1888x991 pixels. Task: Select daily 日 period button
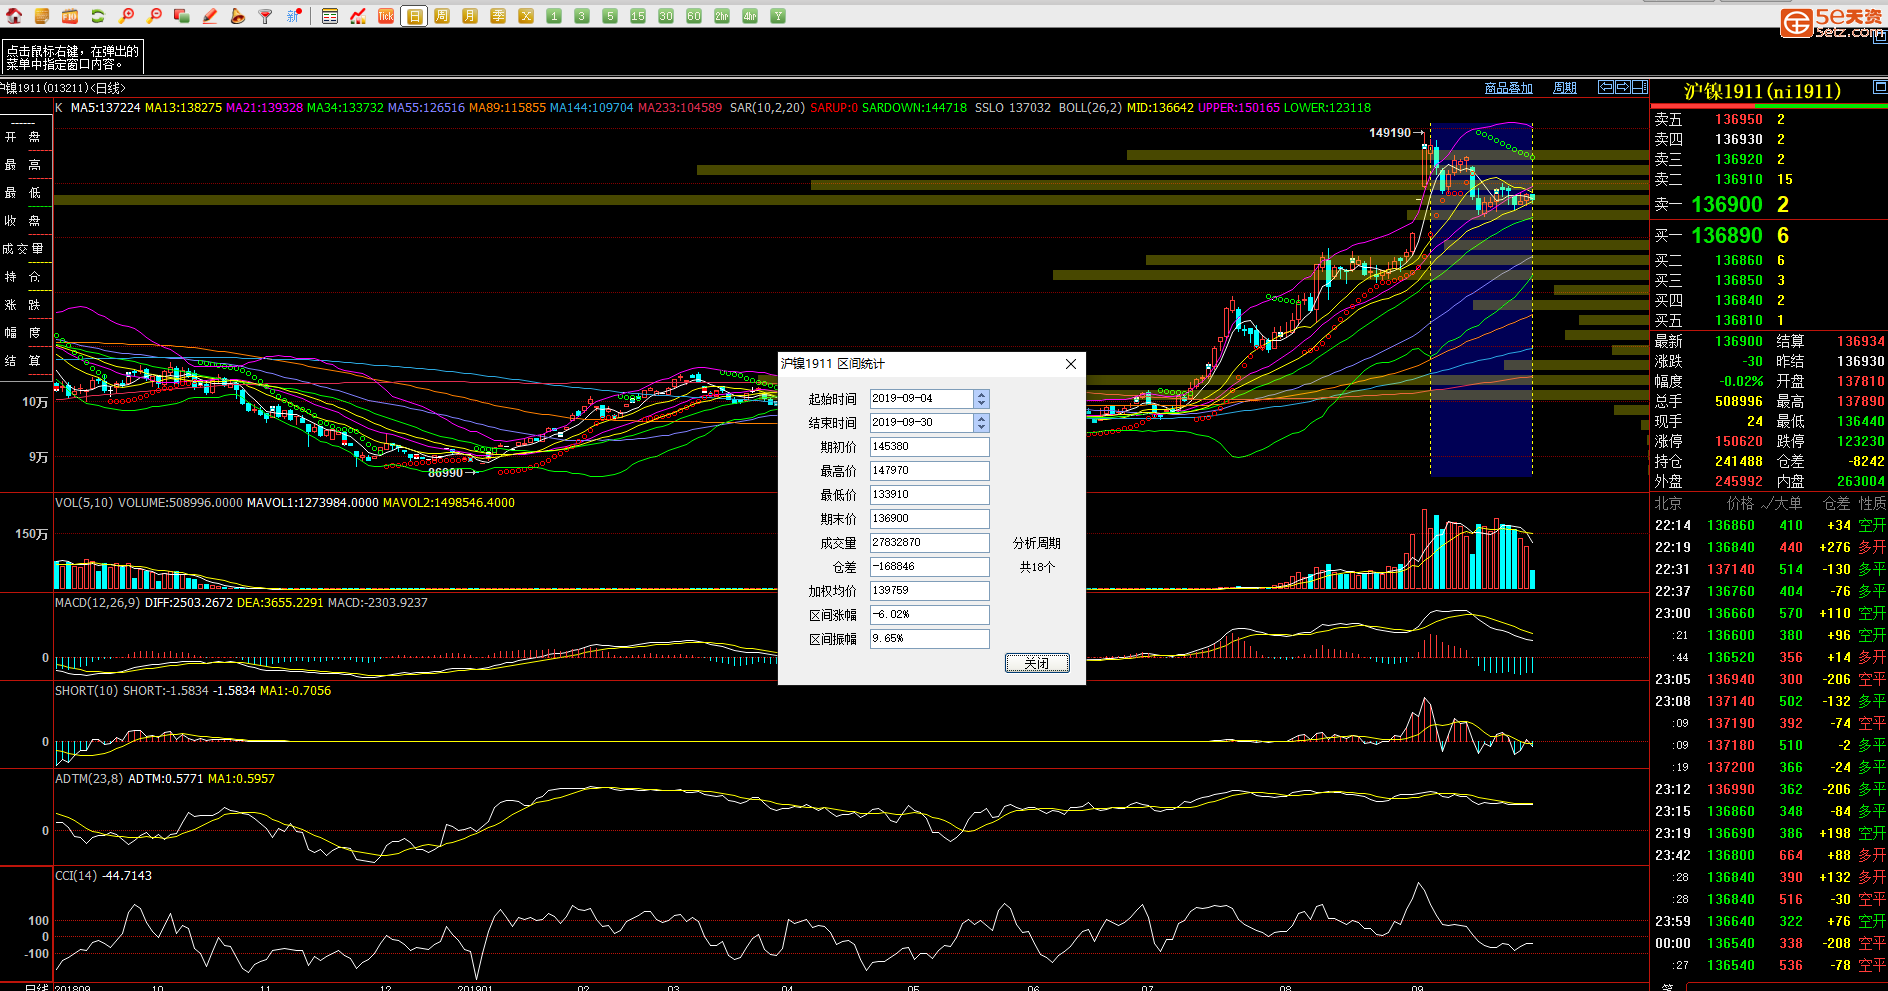414,16
